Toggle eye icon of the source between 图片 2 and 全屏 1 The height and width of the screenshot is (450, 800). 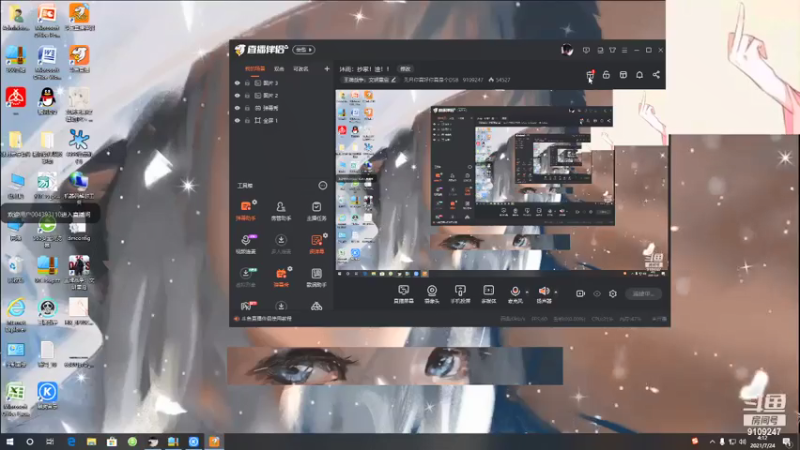click(237, 108)
